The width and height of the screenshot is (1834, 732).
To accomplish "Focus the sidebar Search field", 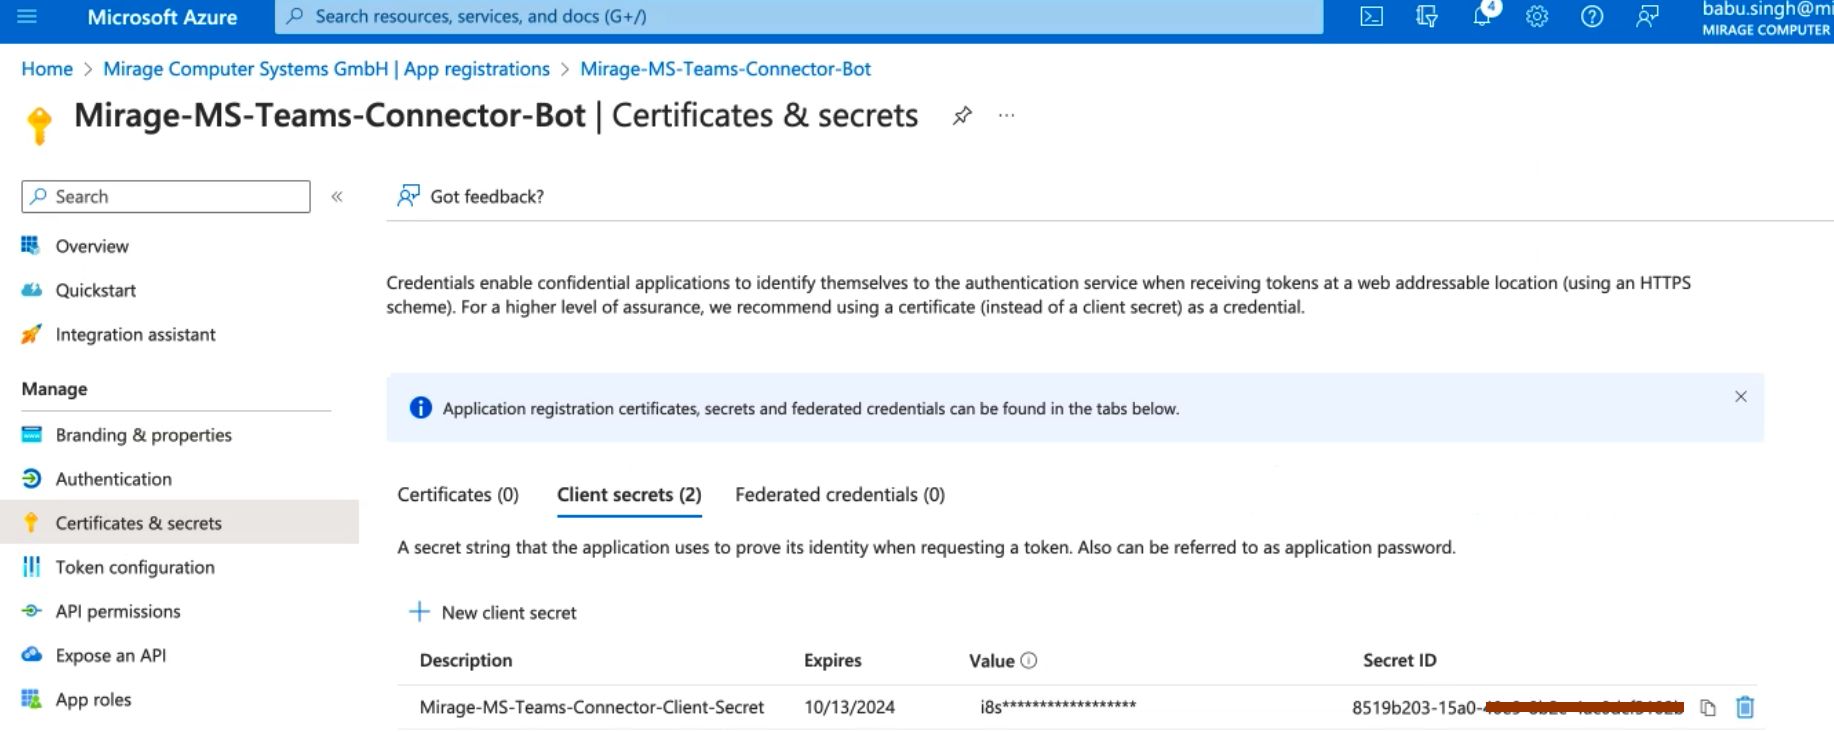I will click(x=166, y=197).
